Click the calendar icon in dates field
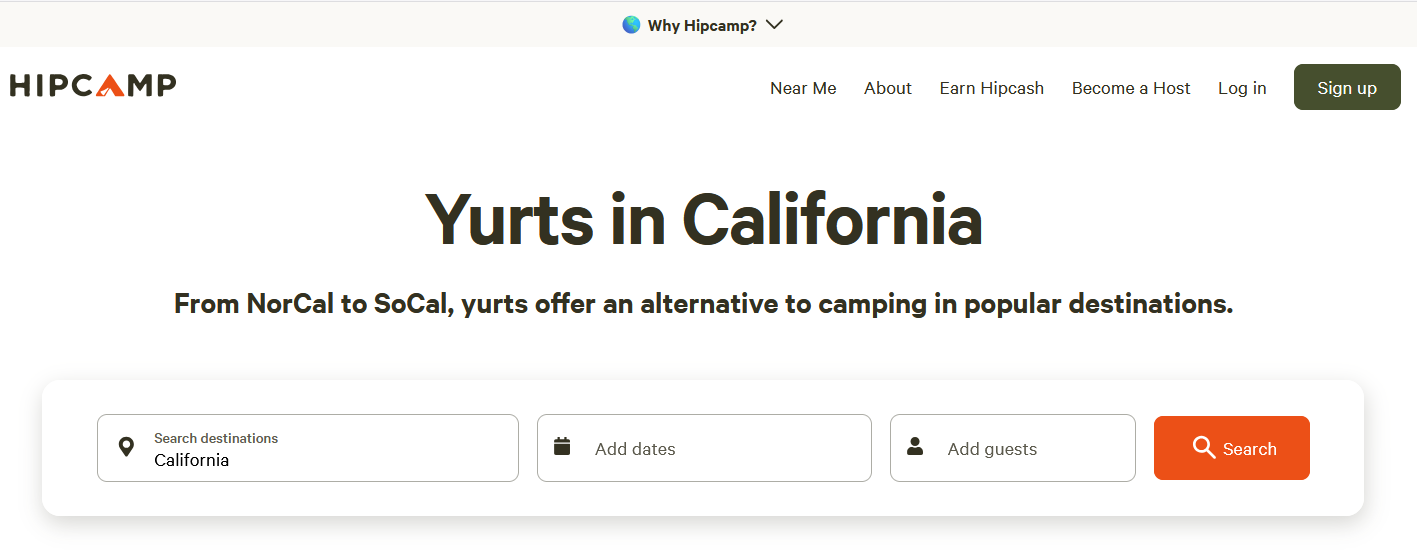Viewport: 1417px width, 556px height. (x=562, y=446)
